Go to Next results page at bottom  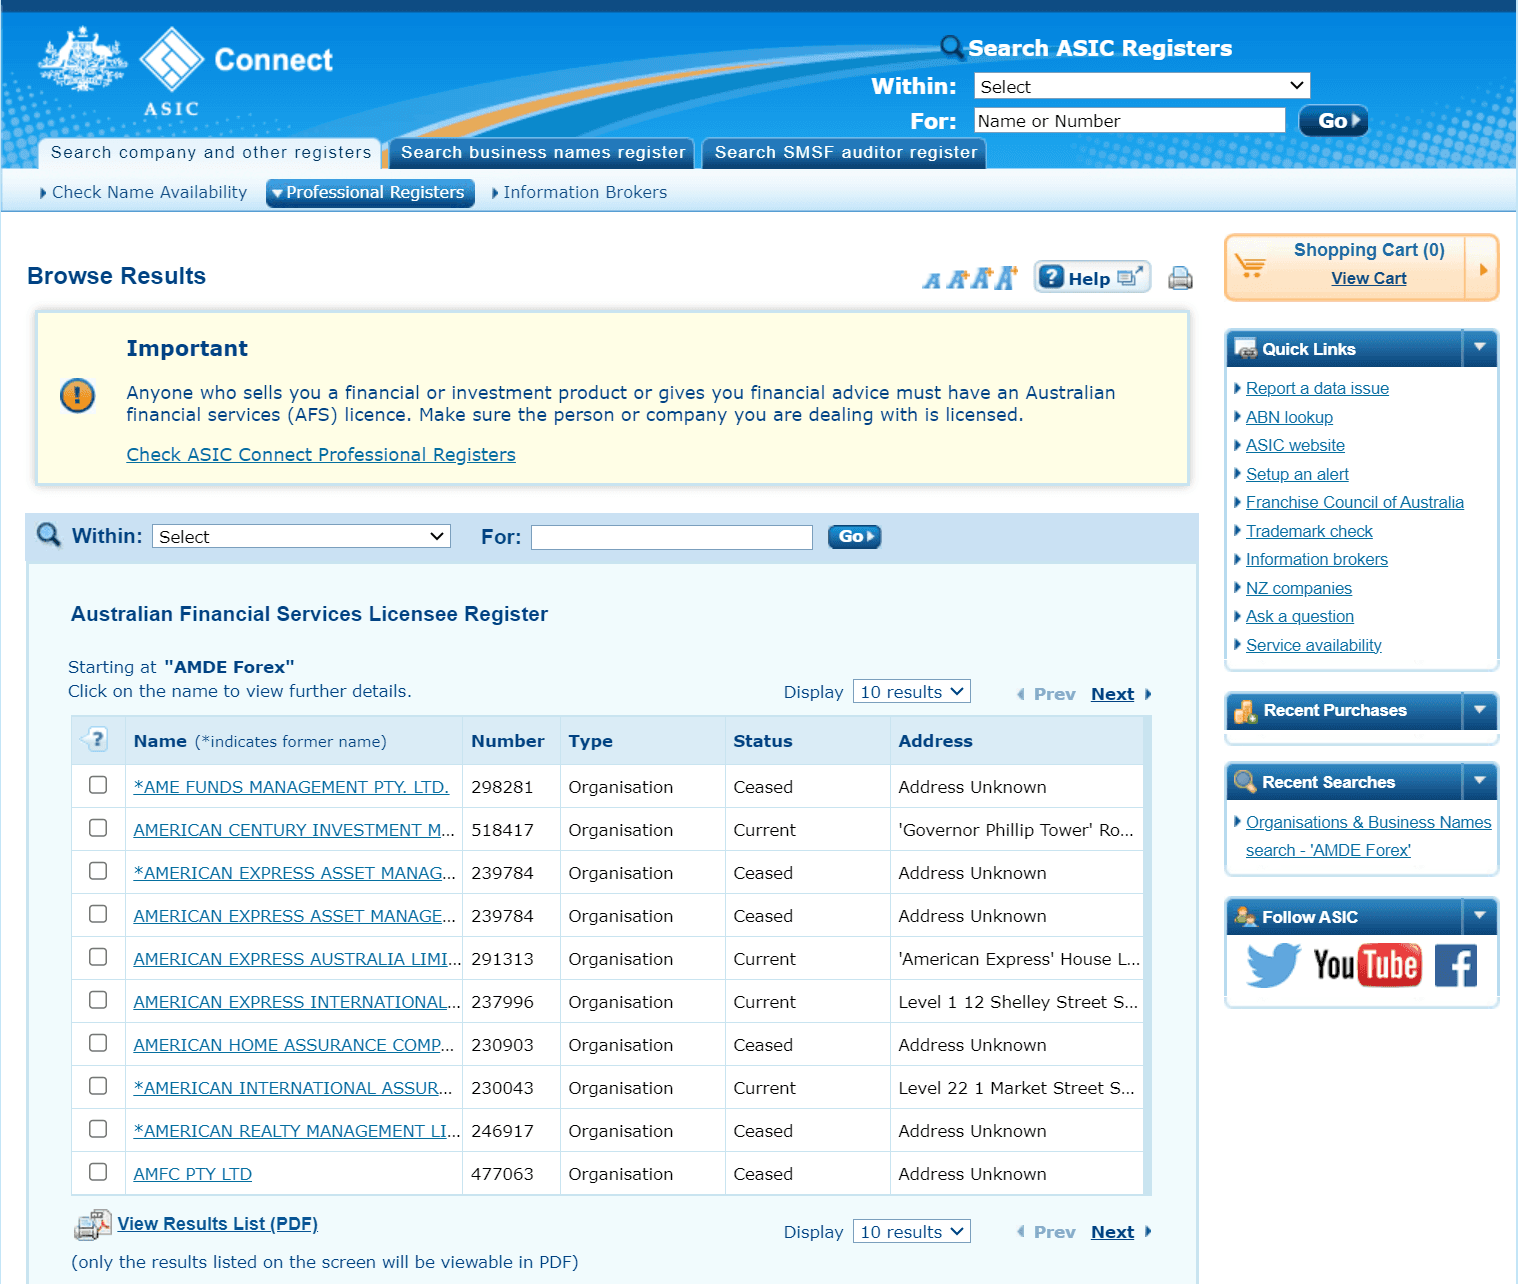pos(1113,1232)
